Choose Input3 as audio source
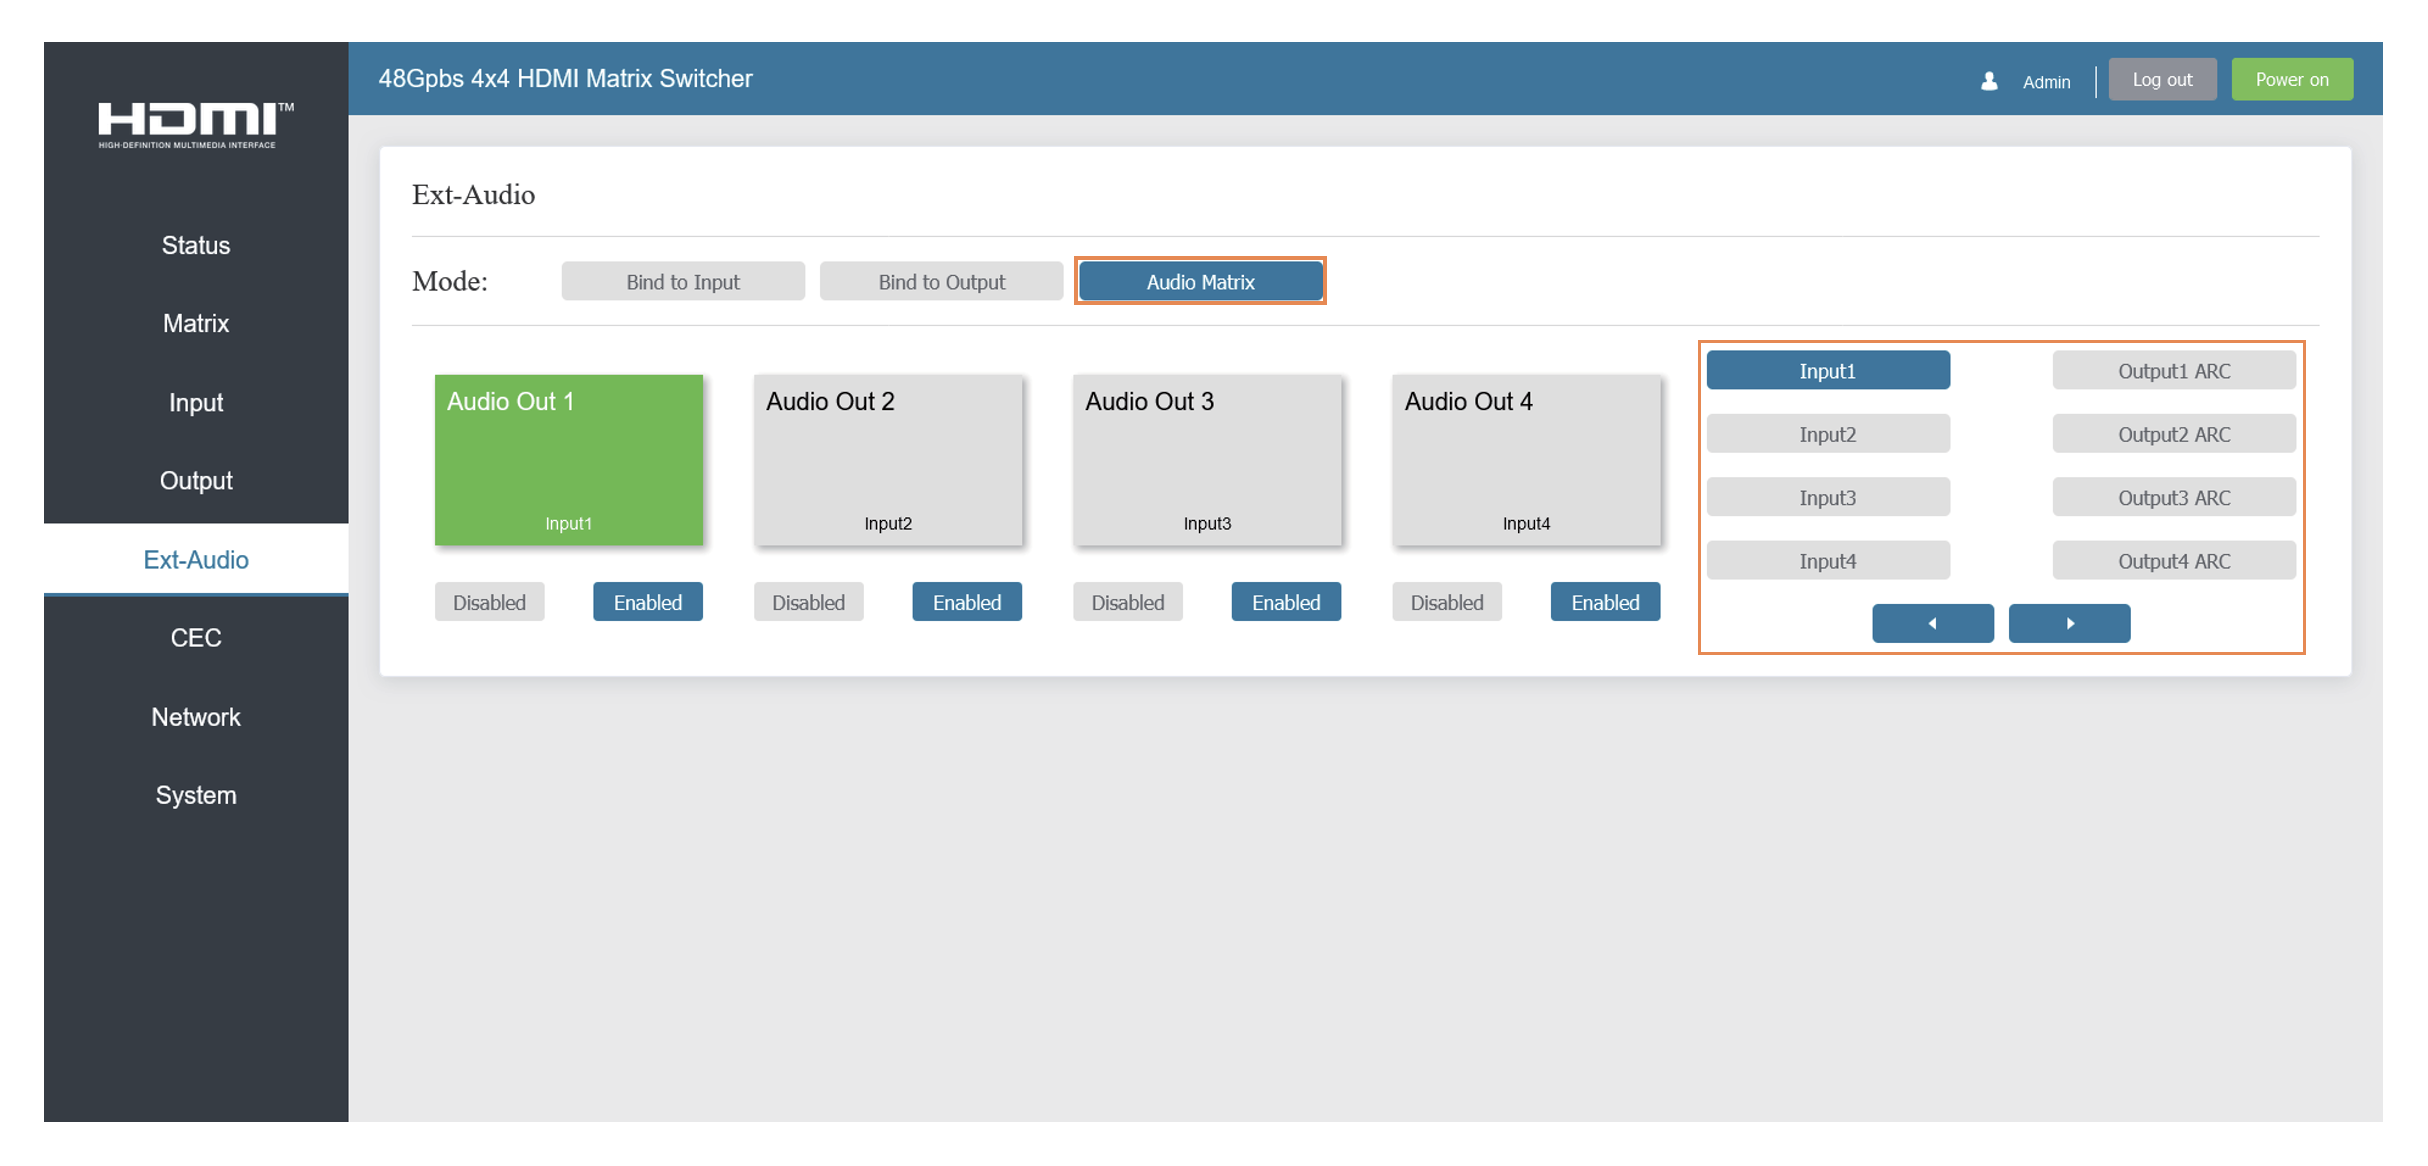 click(x=1828, y=497)
